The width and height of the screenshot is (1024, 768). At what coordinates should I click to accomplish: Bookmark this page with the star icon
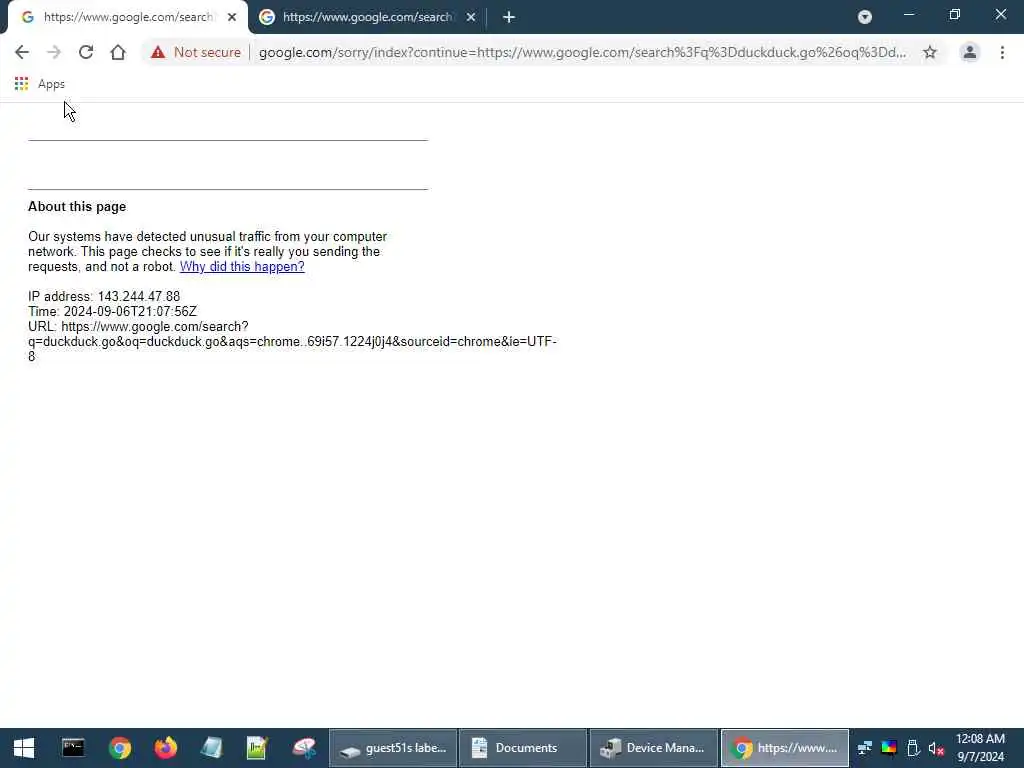[930, 52]
